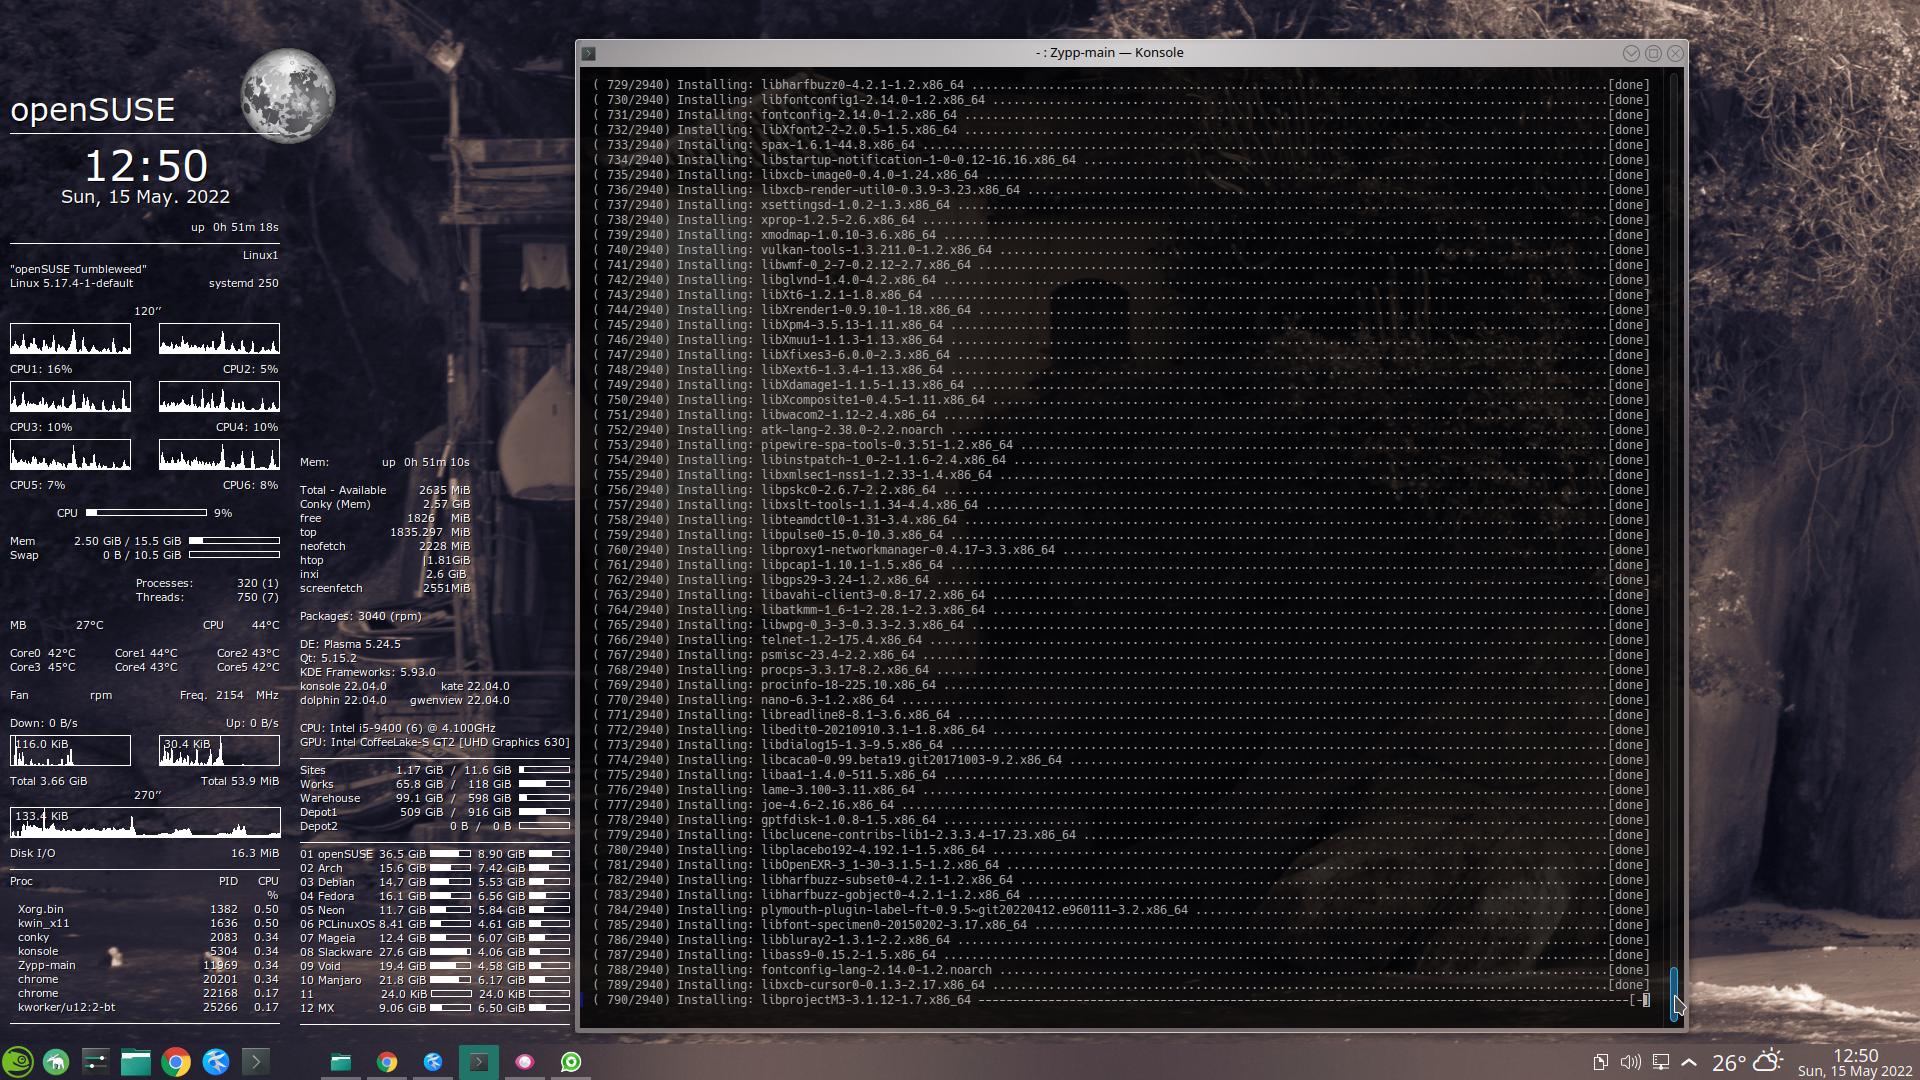
Task: Close the Konsole window
Action: [x=1675, y=53]
